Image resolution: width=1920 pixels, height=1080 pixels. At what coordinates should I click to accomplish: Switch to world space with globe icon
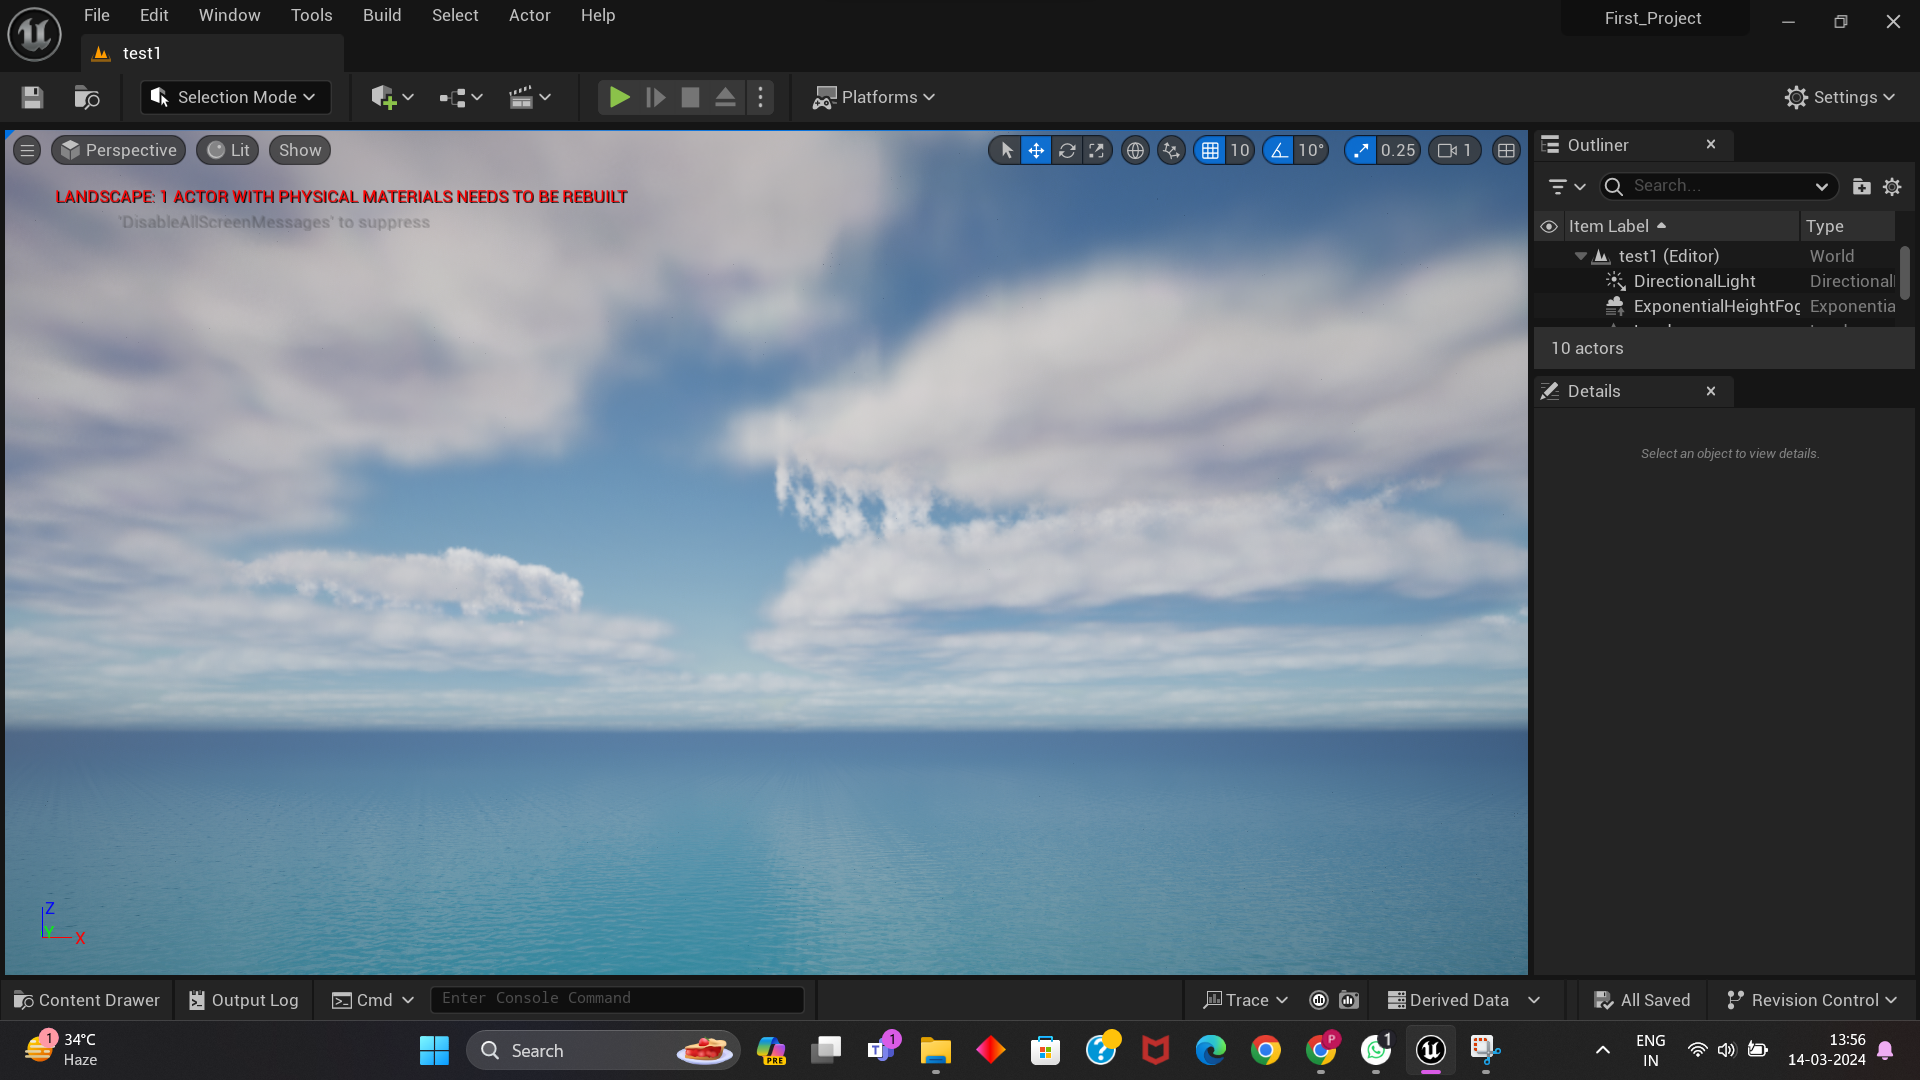click(1135, 150)
